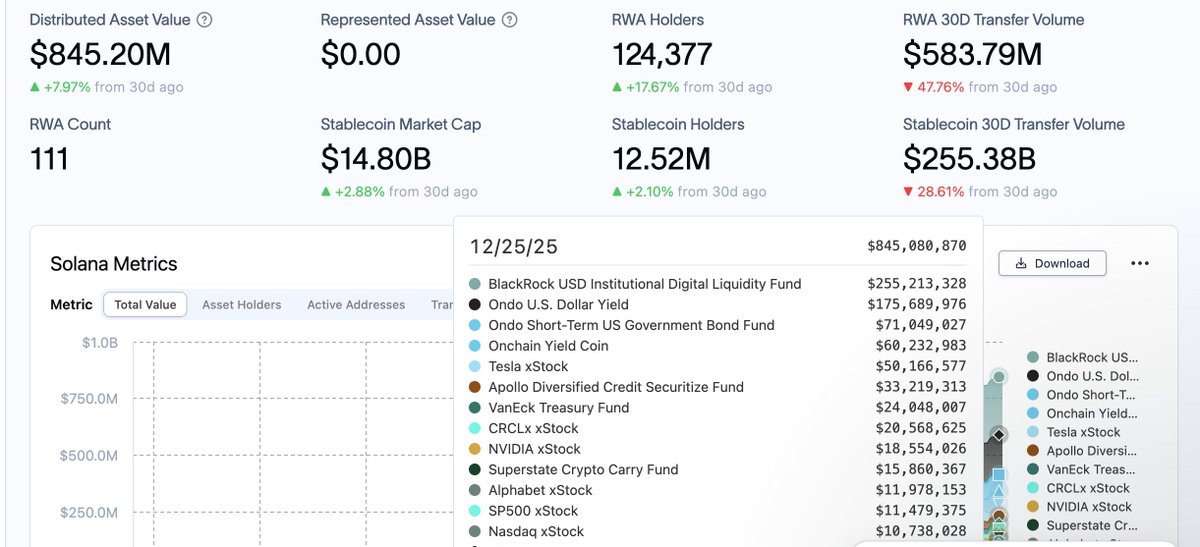This screenshot has height=547, width=1200.
Task: Click the Solana Metrics heading
Action: (x=114, y=264)
